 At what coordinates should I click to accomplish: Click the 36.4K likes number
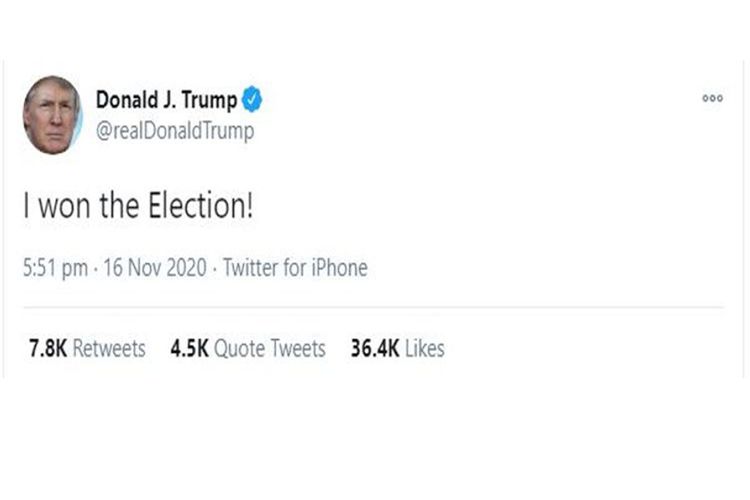tap(374, 348)
